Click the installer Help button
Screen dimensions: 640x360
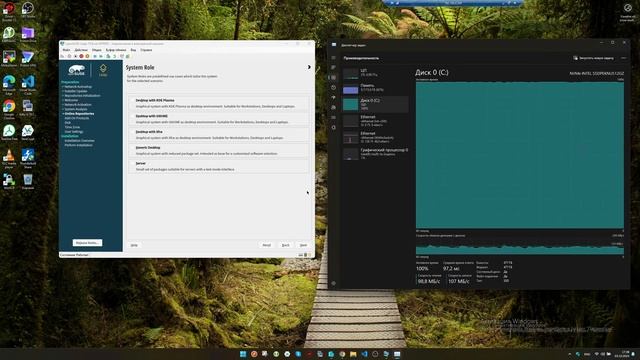coord(134,245)
